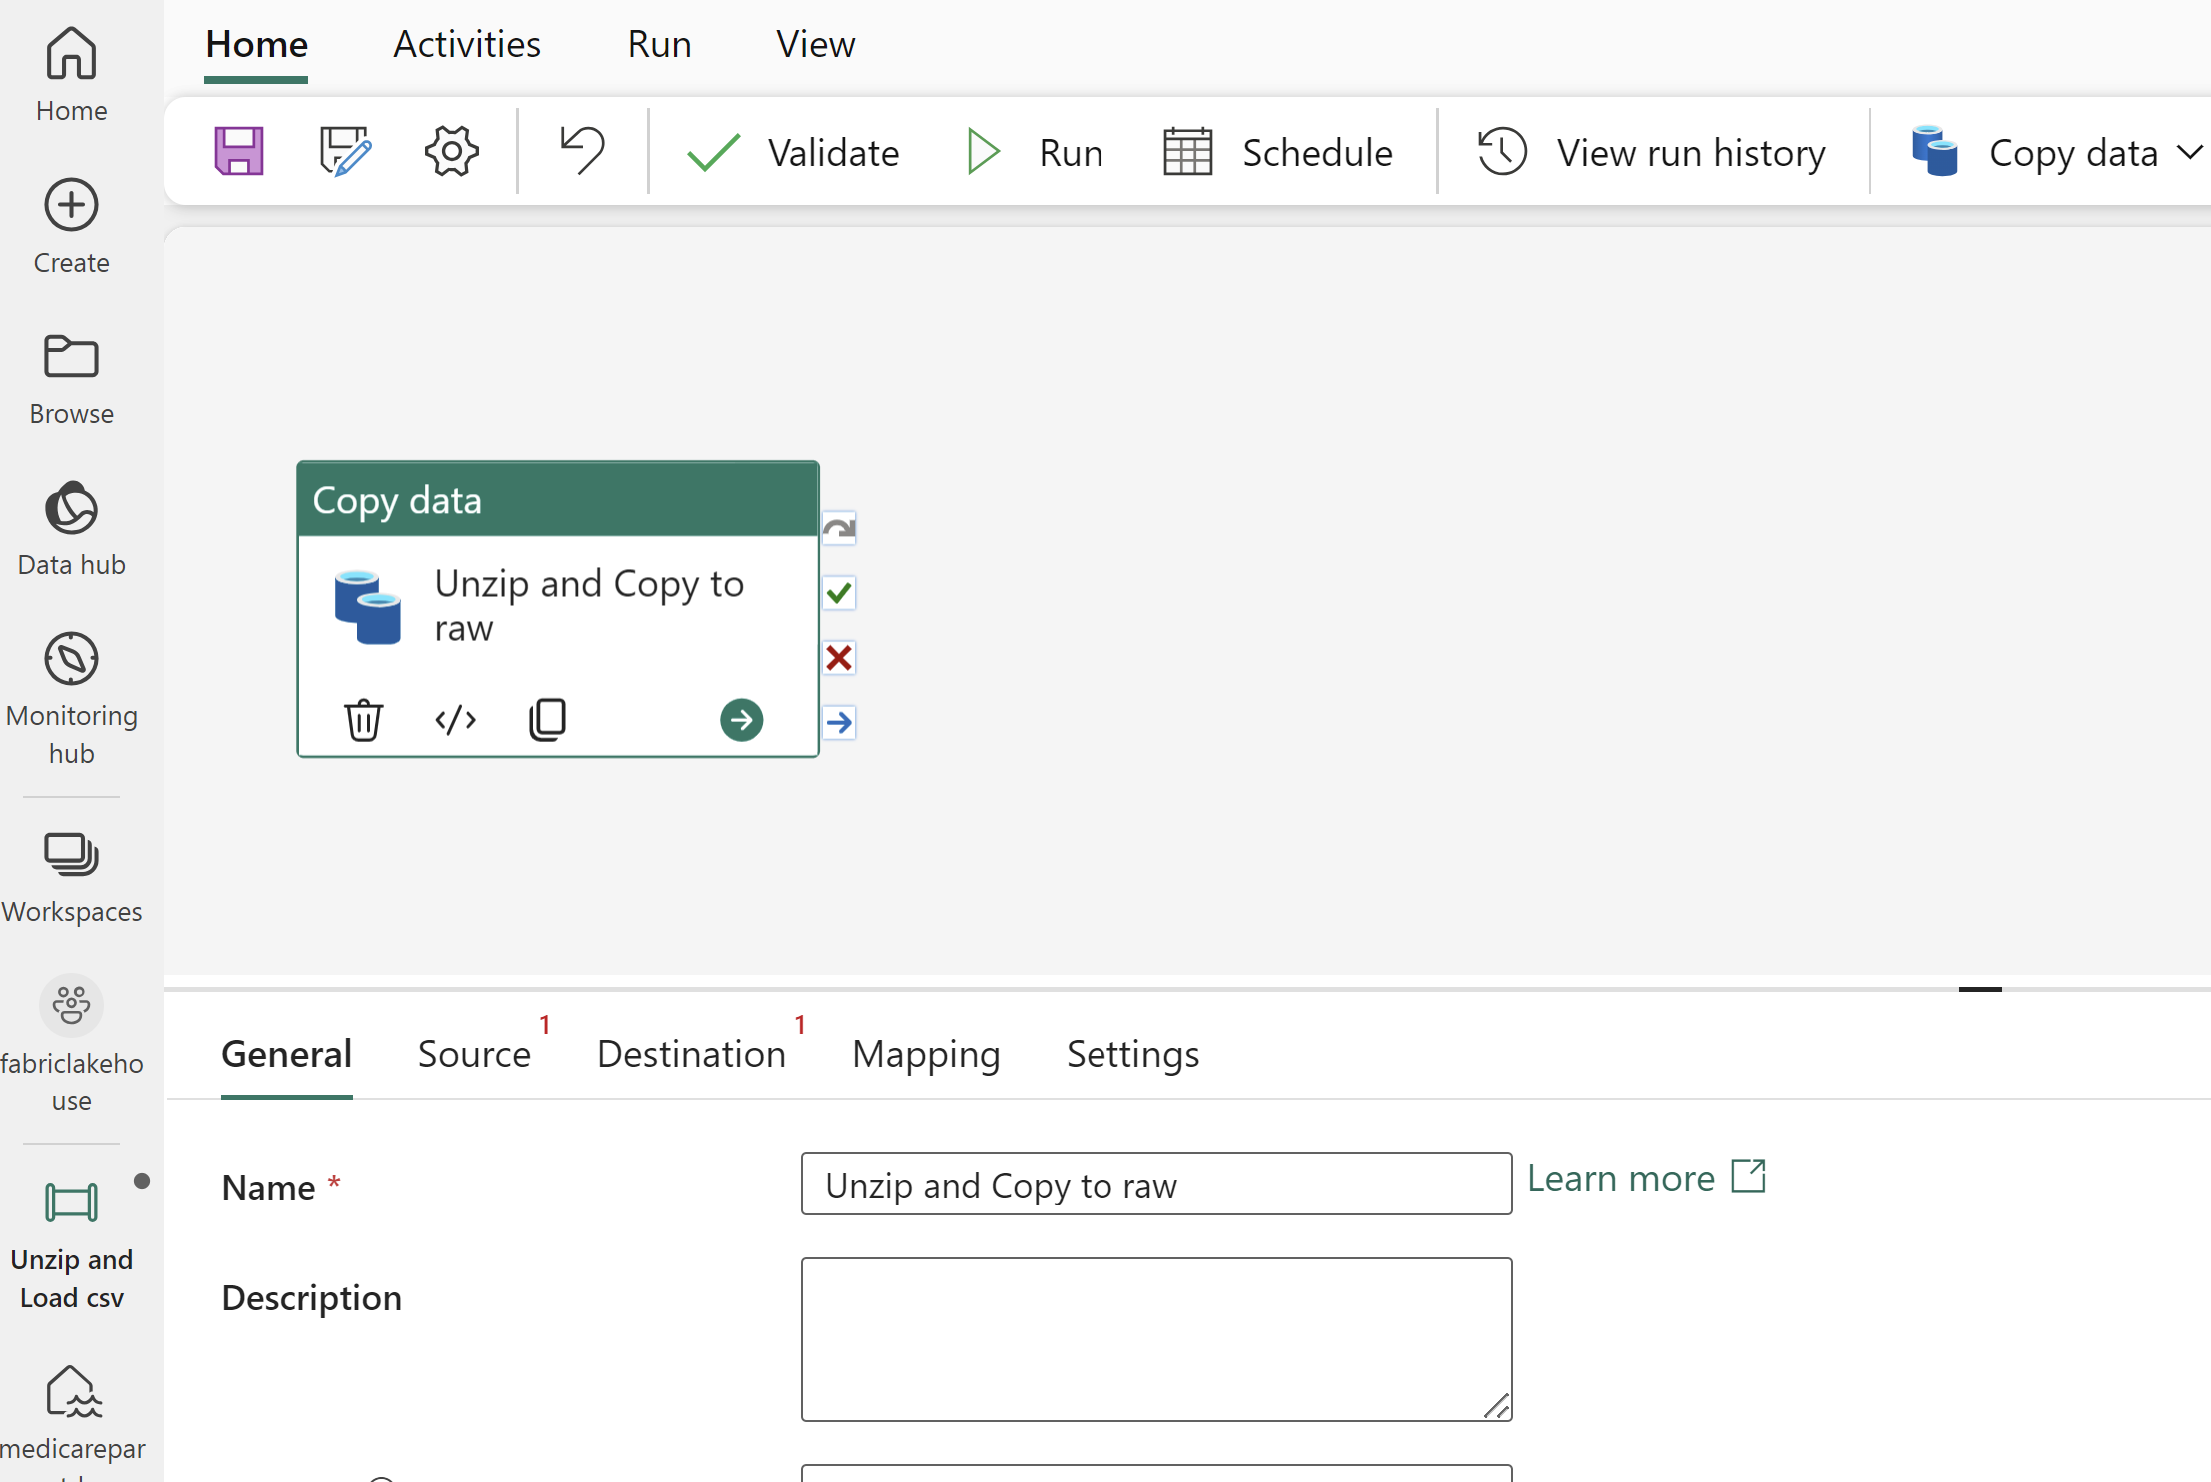Select the red On fail X connector
This screenshot has height=1482, width=2211.
[x=839, y=658]
